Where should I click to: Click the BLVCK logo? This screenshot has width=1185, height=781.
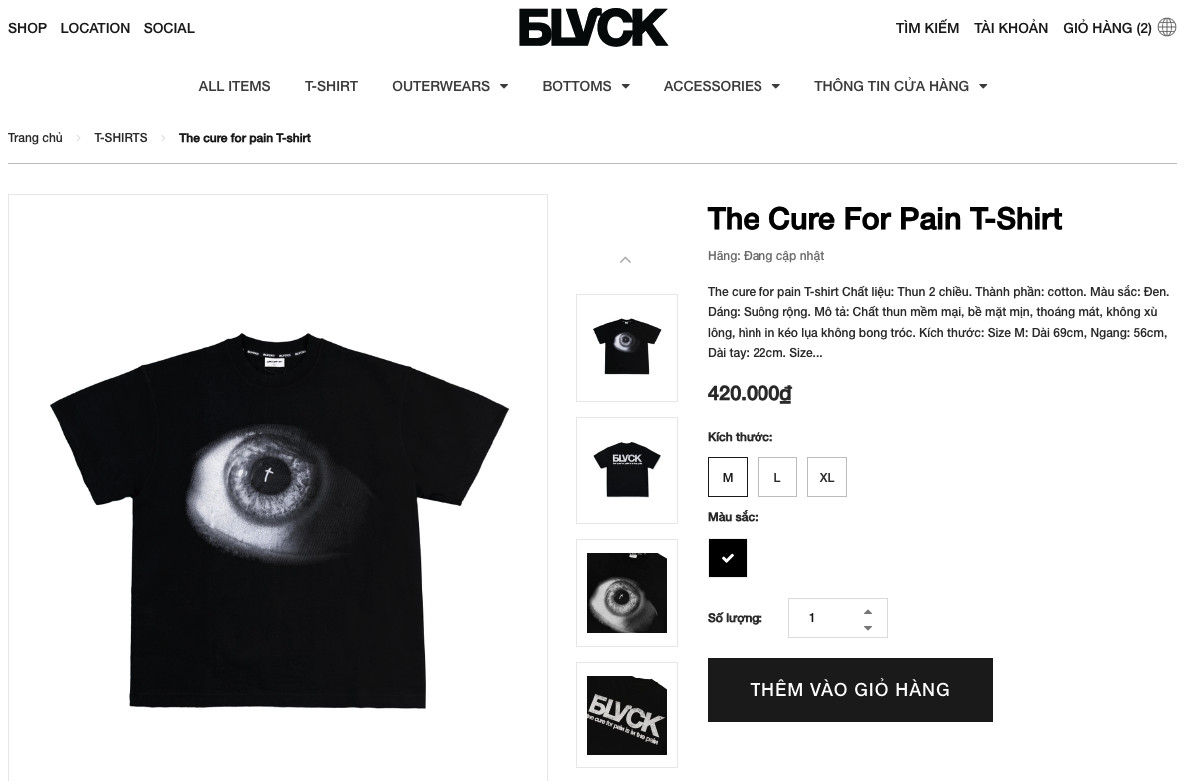(593, 27)
